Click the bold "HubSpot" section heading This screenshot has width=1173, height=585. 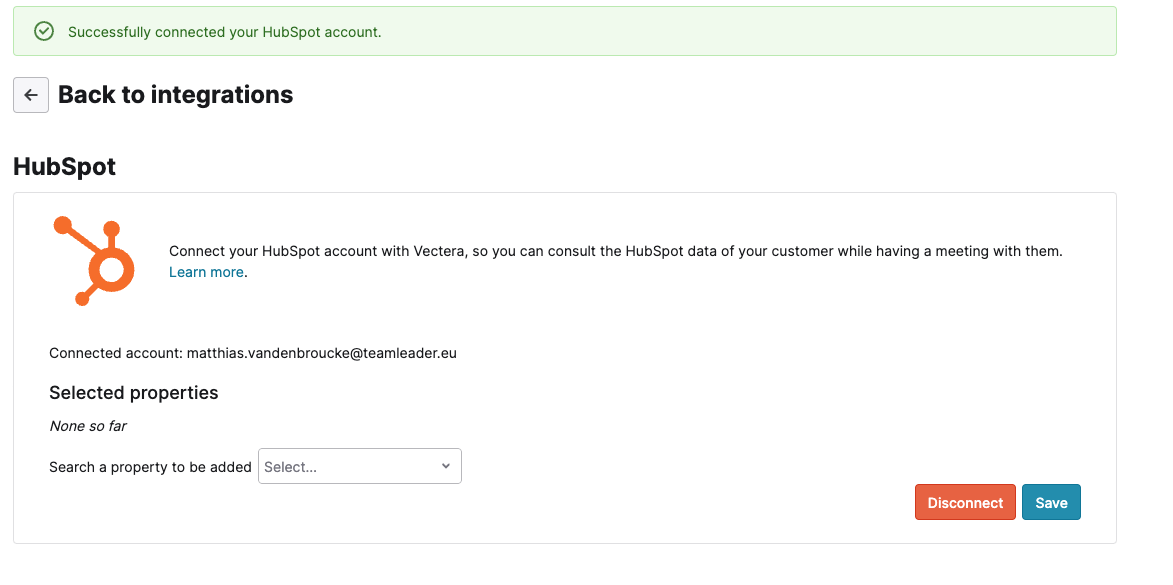64,167
